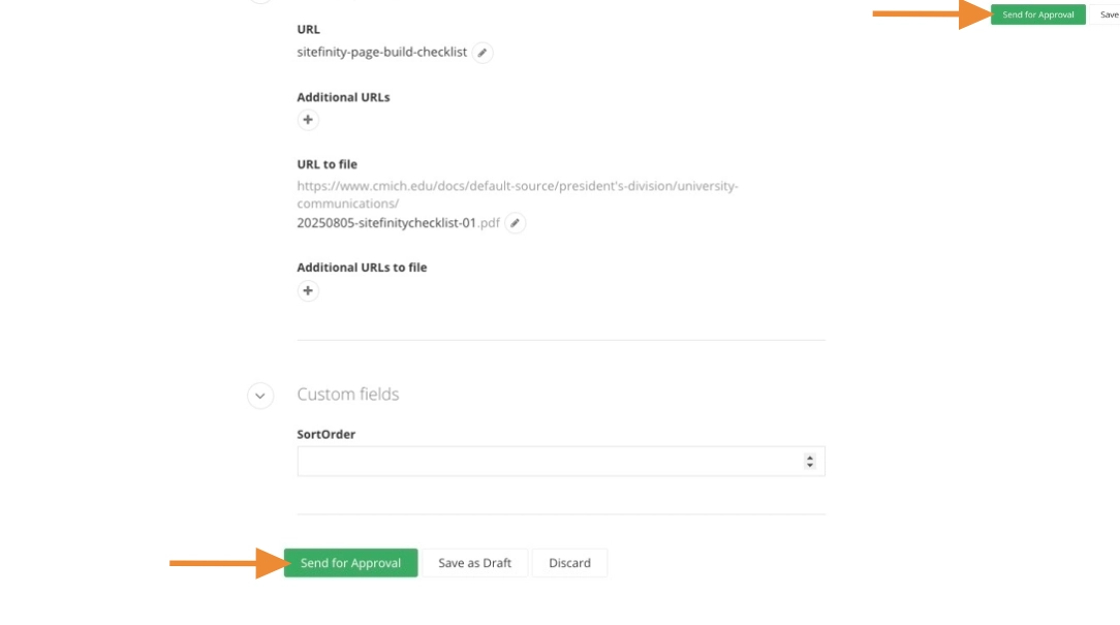Click the 20250805-sitefinitychecklist-01 file name text
The width and height of the screenshot is (1120, 625).
386,223
